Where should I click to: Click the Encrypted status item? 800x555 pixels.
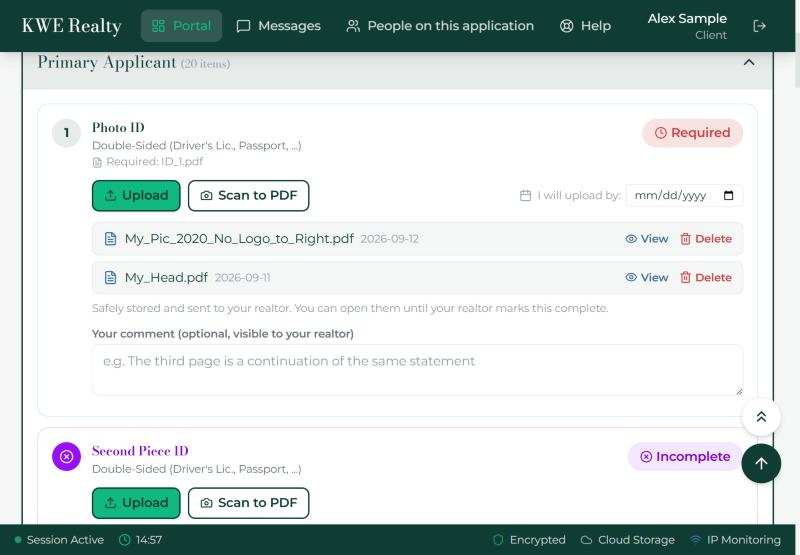(x=529, y=540)
